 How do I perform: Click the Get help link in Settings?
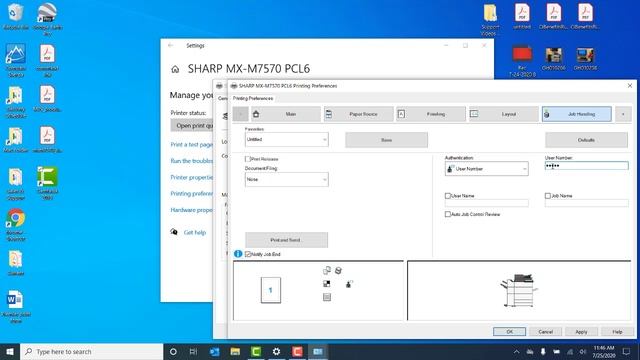point(195,232)
